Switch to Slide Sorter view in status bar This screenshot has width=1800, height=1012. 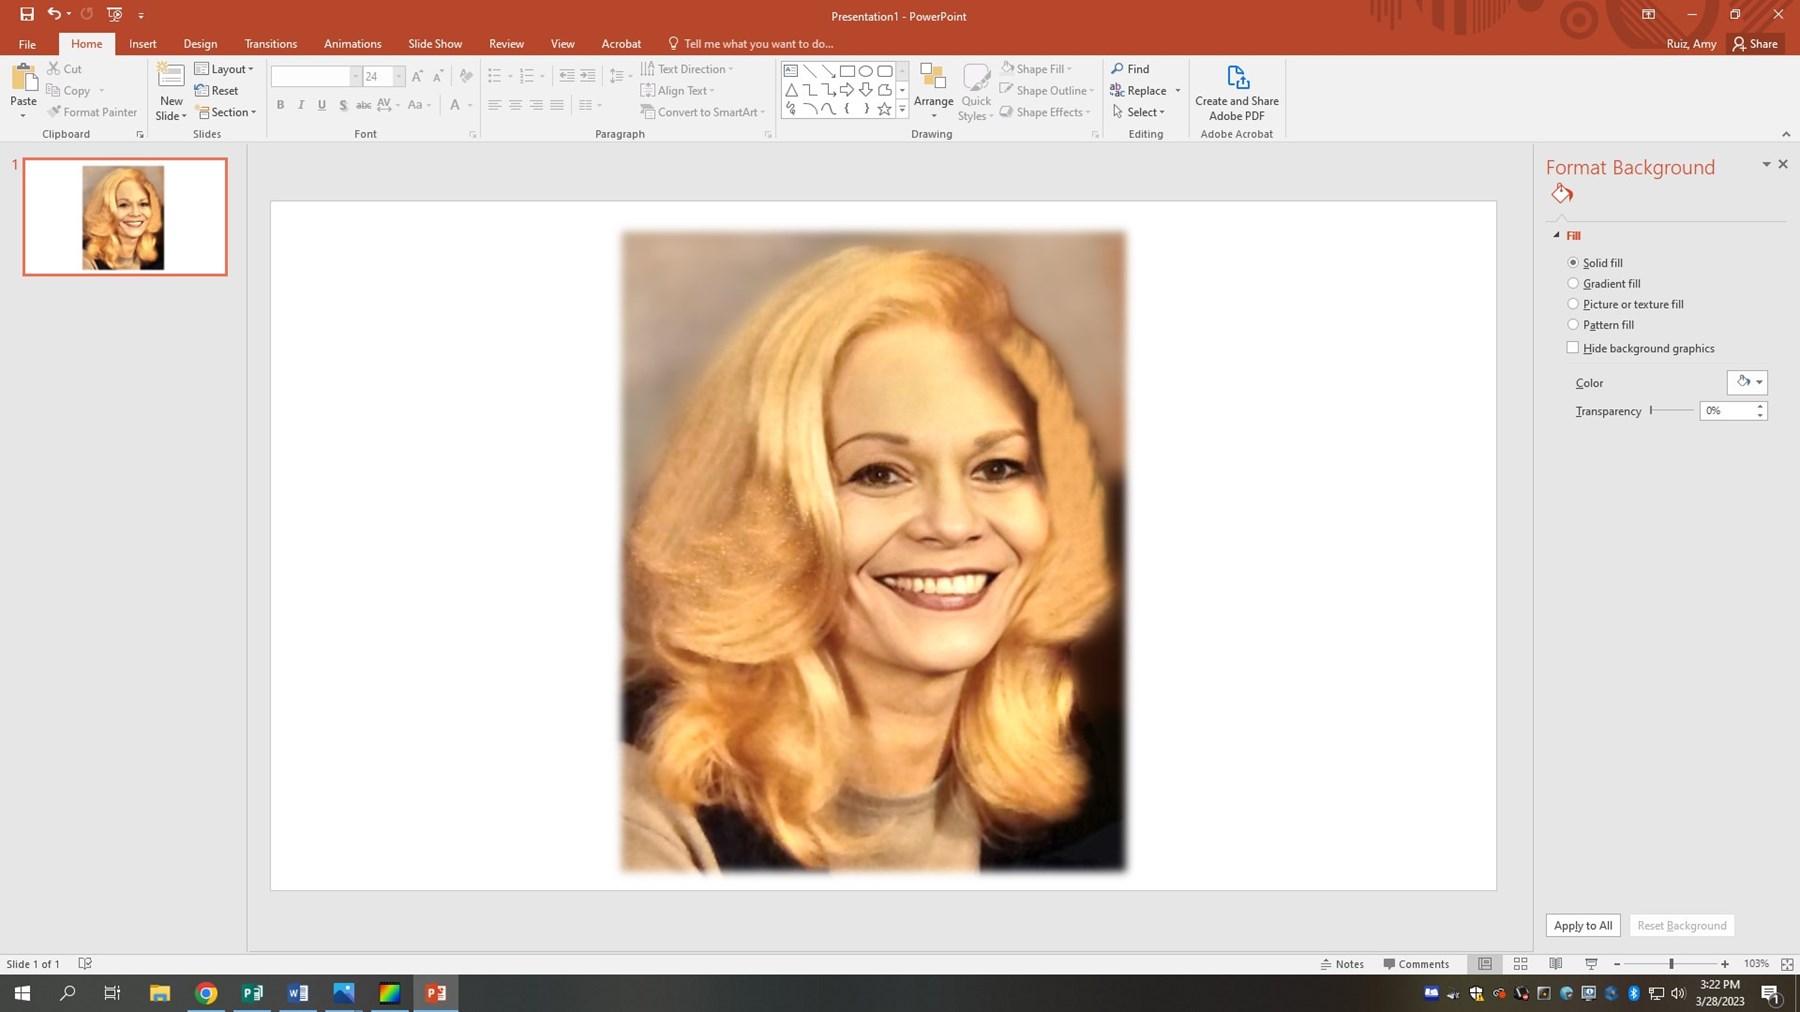1520,964
